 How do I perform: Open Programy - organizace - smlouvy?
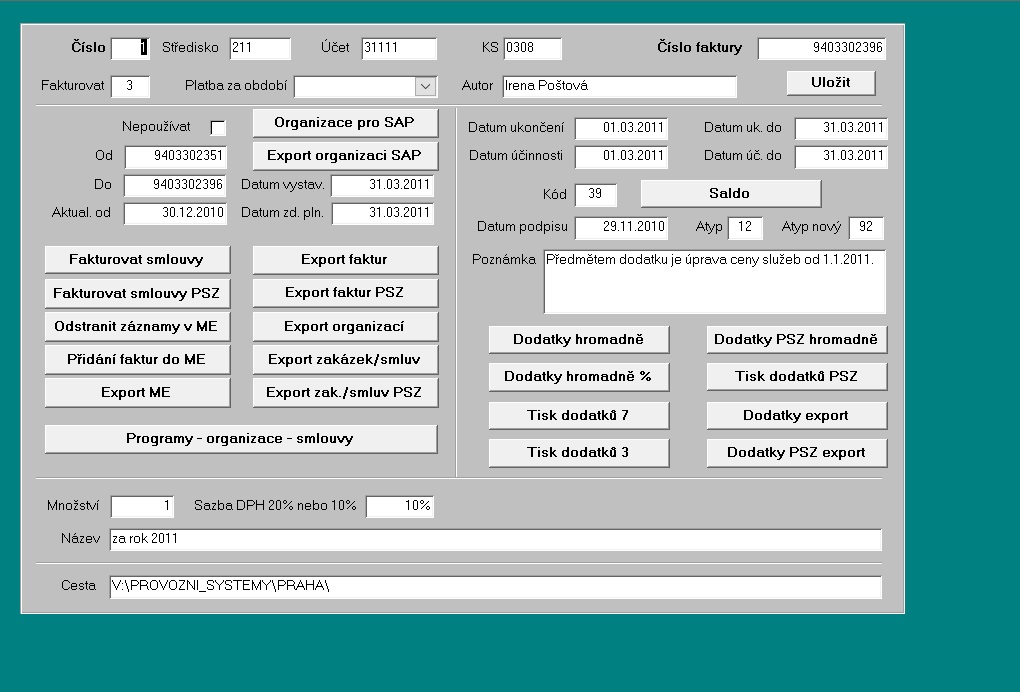(241, 439)
